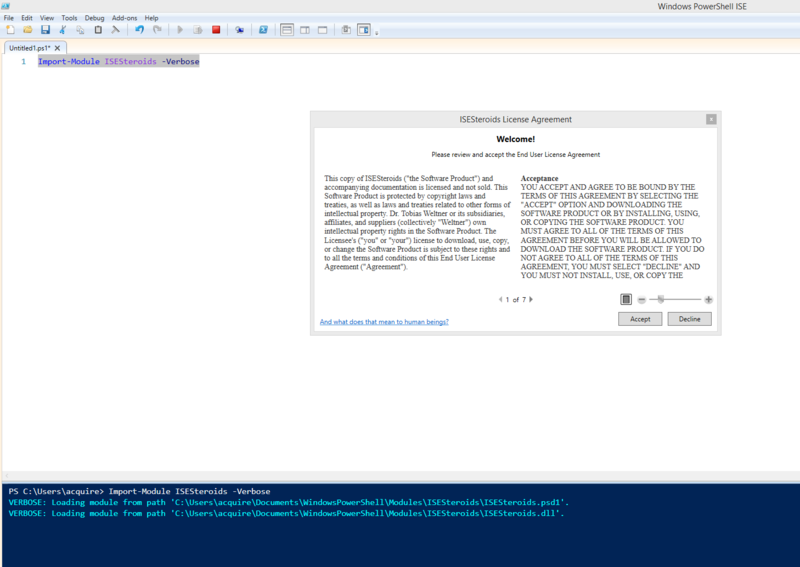Image resolution: width=800 pixels, height=567 pixels.
Task: Open the Tools menu
Action: 69,18
